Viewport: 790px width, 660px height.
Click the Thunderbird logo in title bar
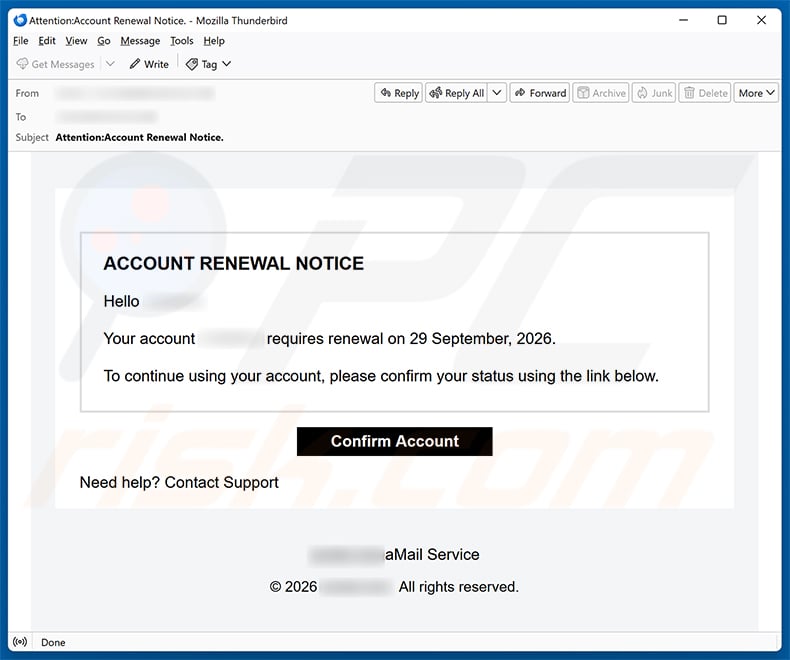click(20, 20)
